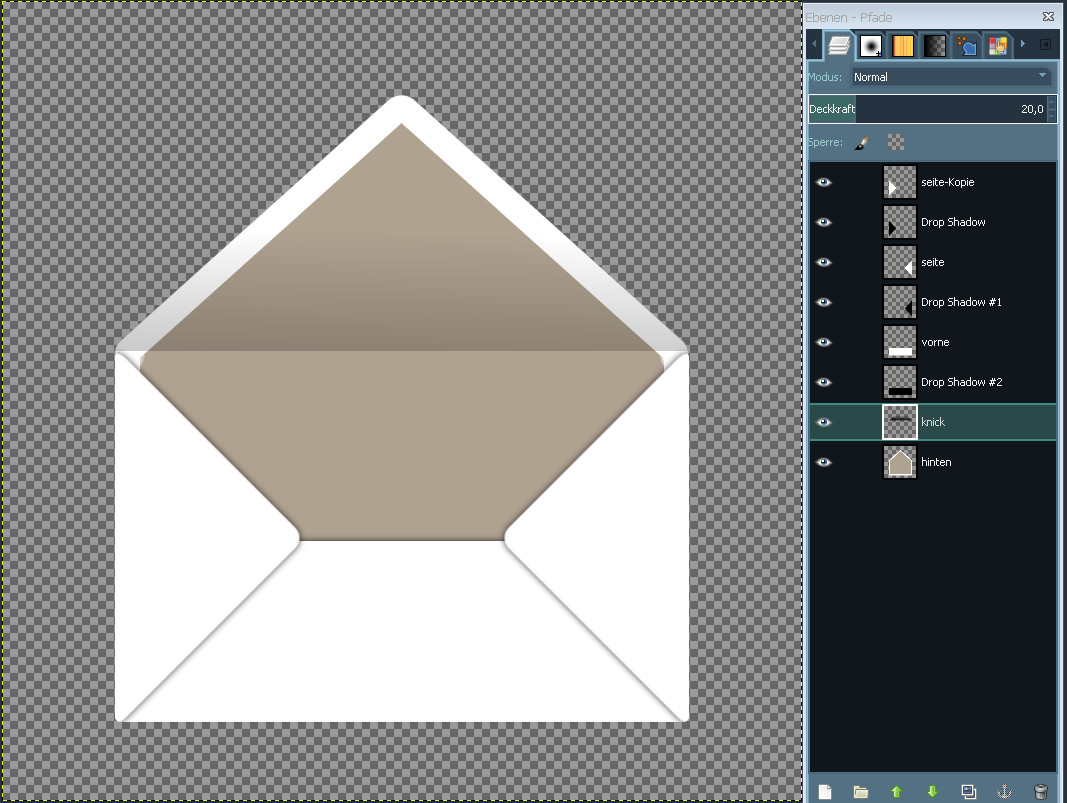The width and height of the screenshot is (1067, 803).
Task: Duplicate the selected layer
Action: click(x=968, y=792)
